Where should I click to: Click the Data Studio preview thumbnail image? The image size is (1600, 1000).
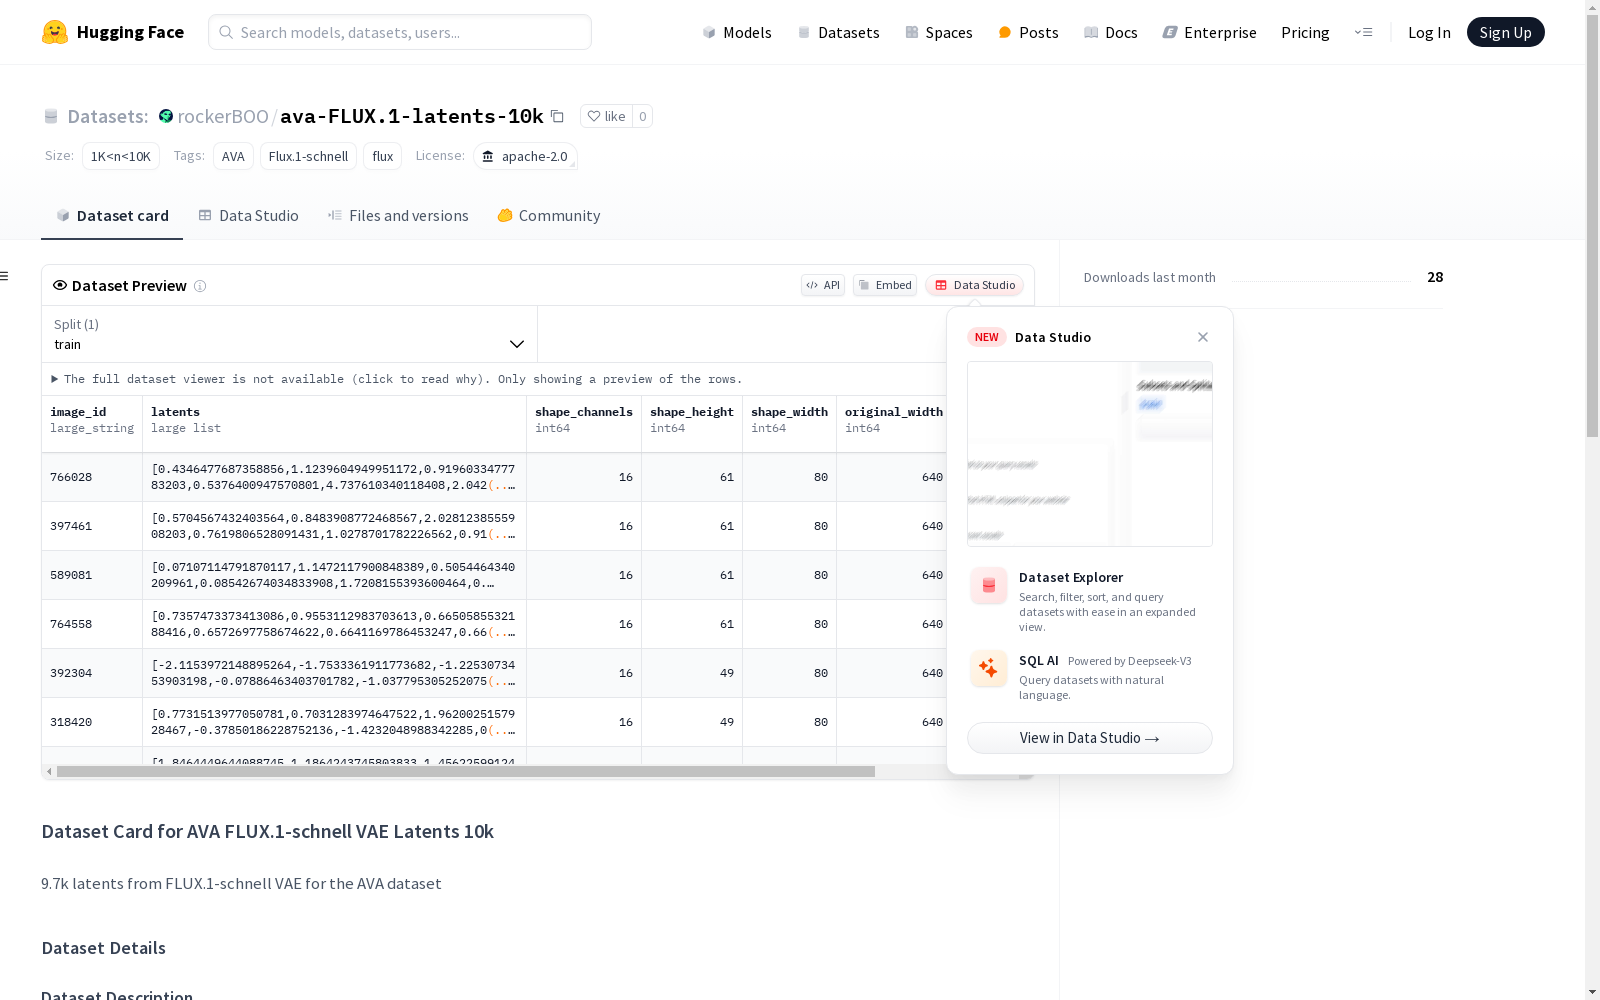coord(1090,454)
